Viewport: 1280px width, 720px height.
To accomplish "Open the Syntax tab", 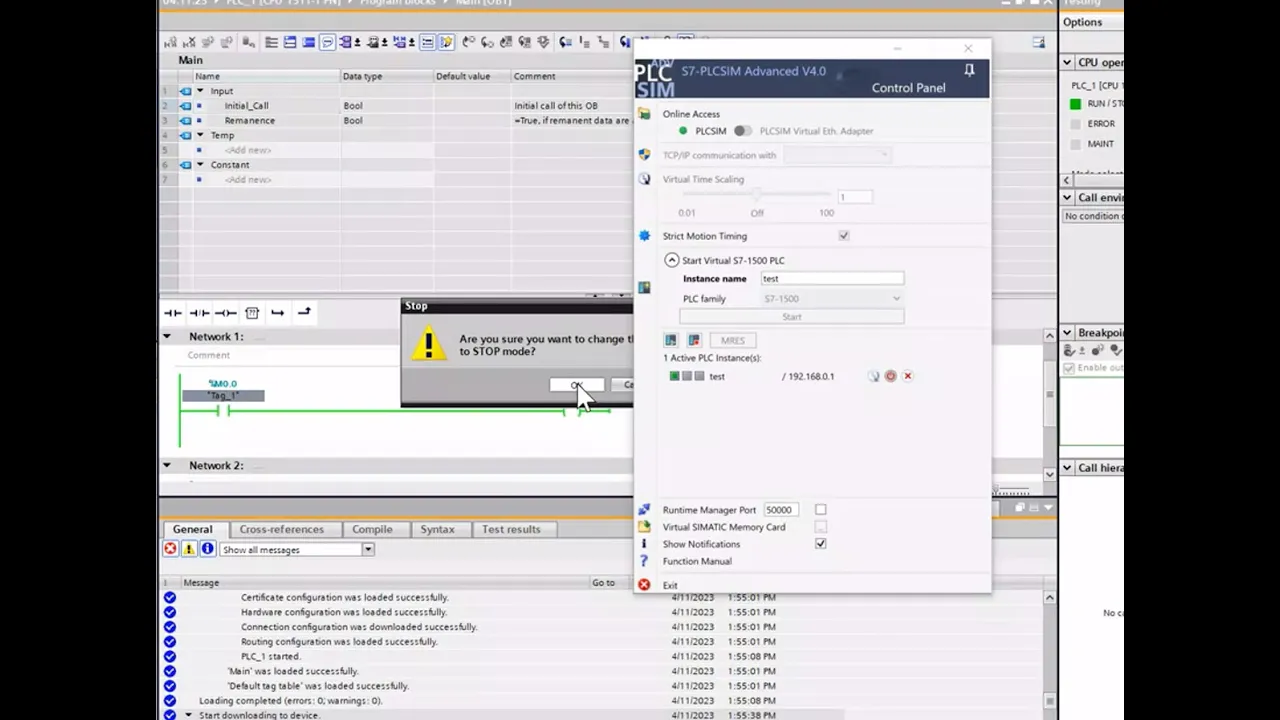I will pos(437,529).
